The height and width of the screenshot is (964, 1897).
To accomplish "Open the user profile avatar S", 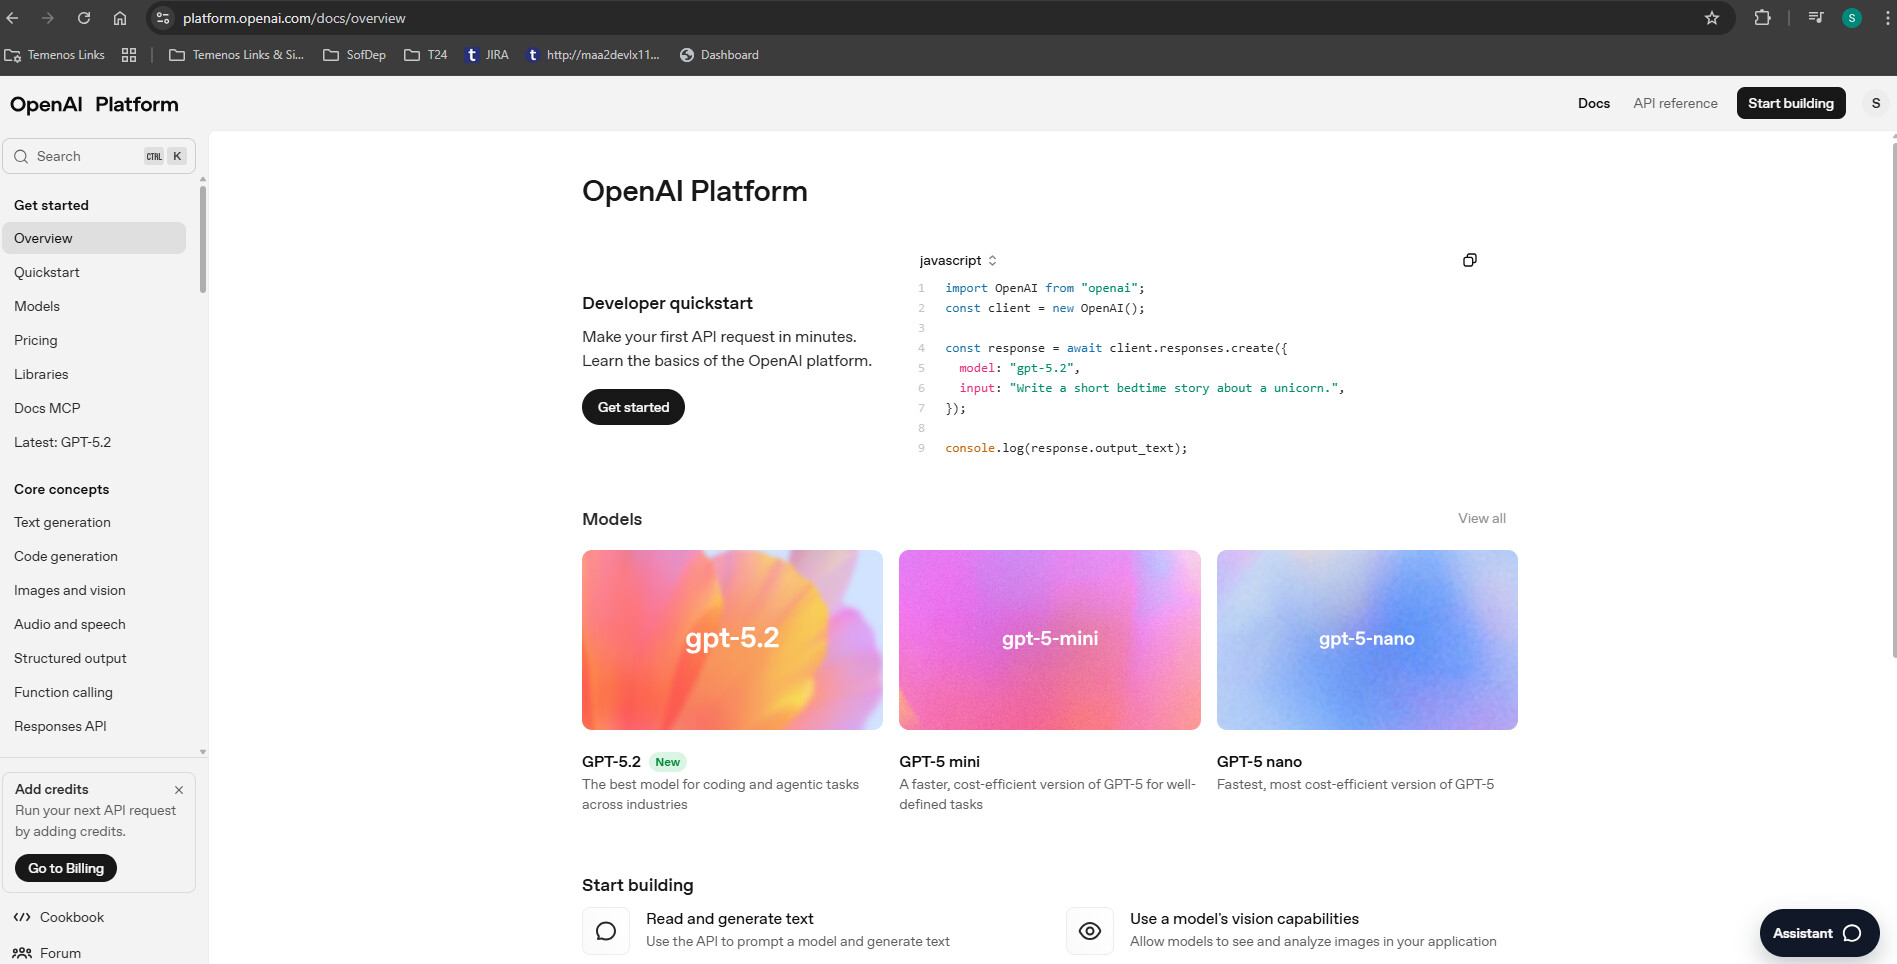I will coord(1875,103).
